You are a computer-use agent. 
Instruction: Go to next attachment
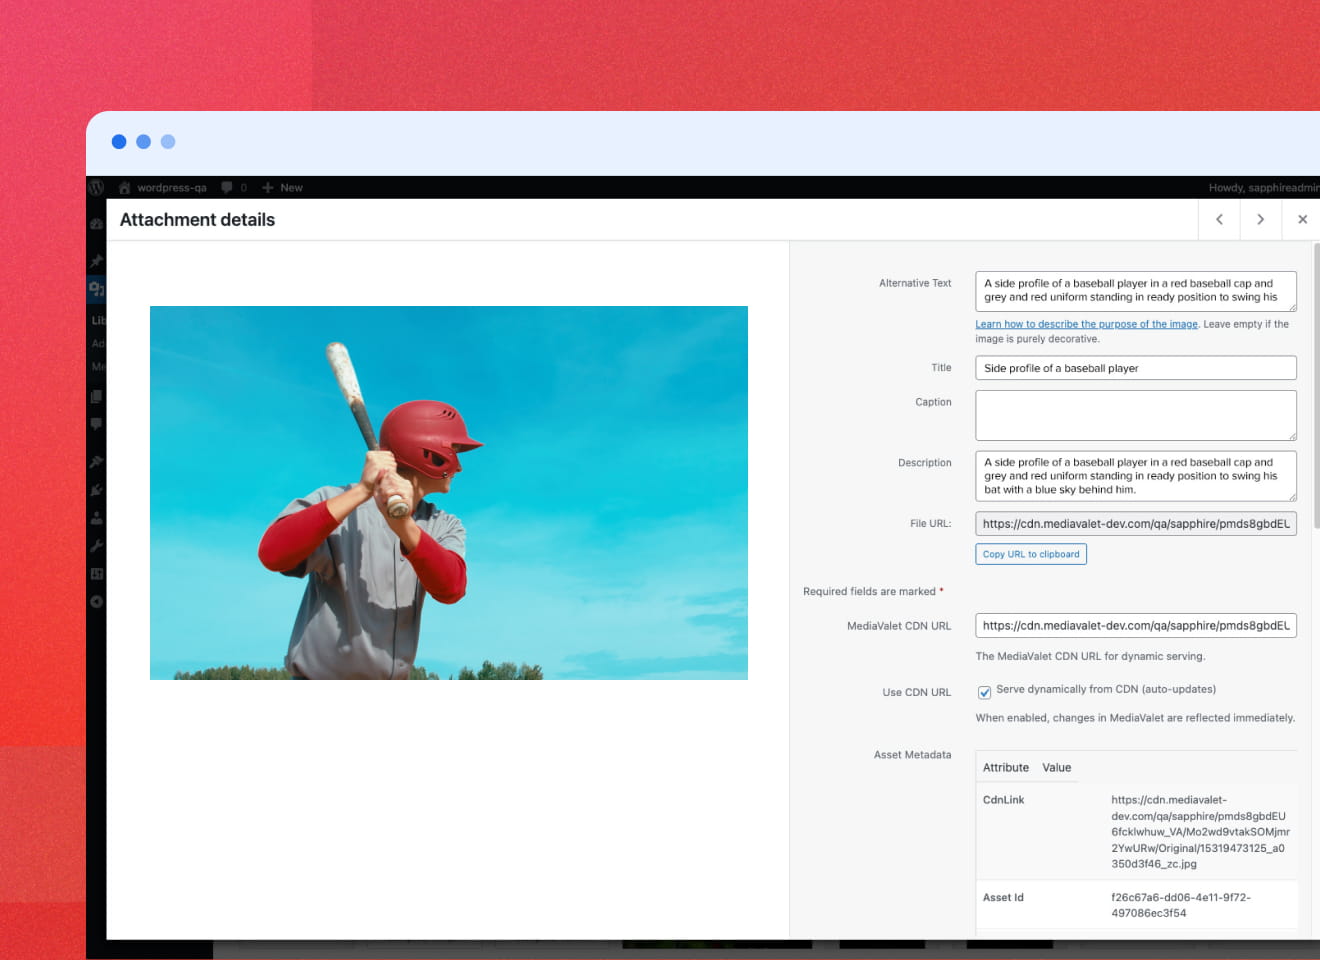tap(1260, 220)
